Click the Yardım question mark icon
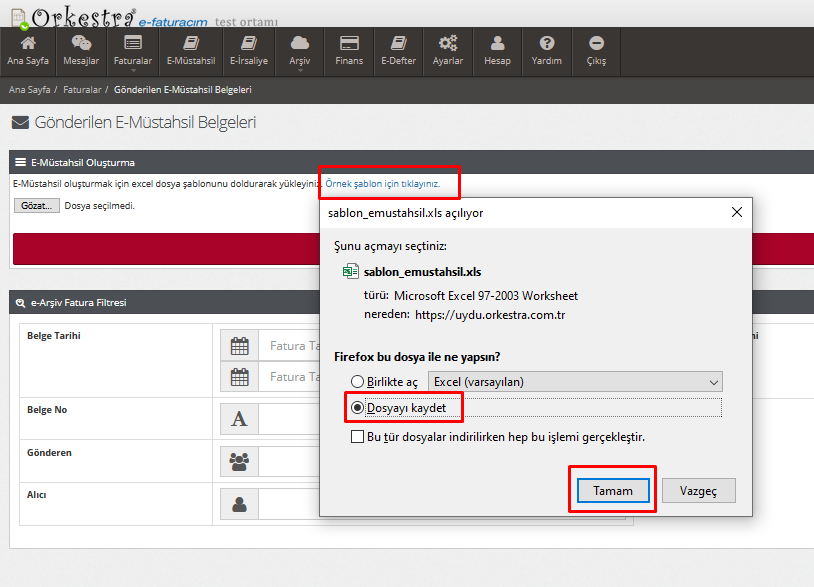The width and height of the screenshot is (814, 587). (x=546, y=44)
